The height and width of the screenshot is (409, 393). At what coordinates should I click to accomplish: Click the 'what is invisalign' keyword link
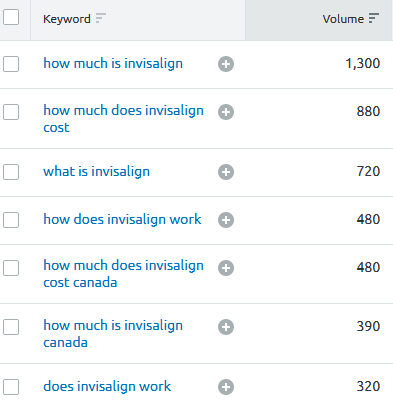coord(96,171)
